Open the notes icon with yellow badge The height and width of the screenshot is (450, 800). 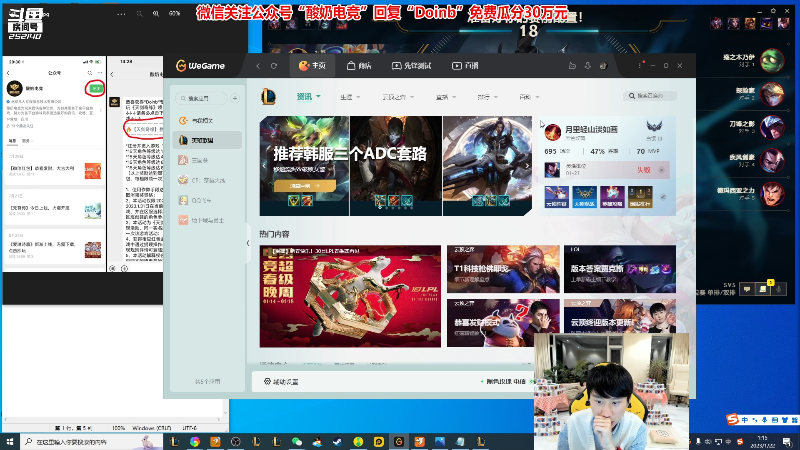[763, 289]
